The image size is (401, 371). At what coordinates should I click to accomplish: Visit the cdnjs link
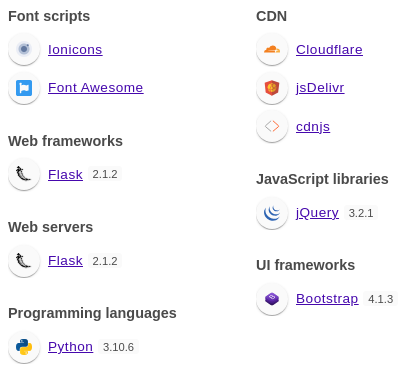[313, 127]
